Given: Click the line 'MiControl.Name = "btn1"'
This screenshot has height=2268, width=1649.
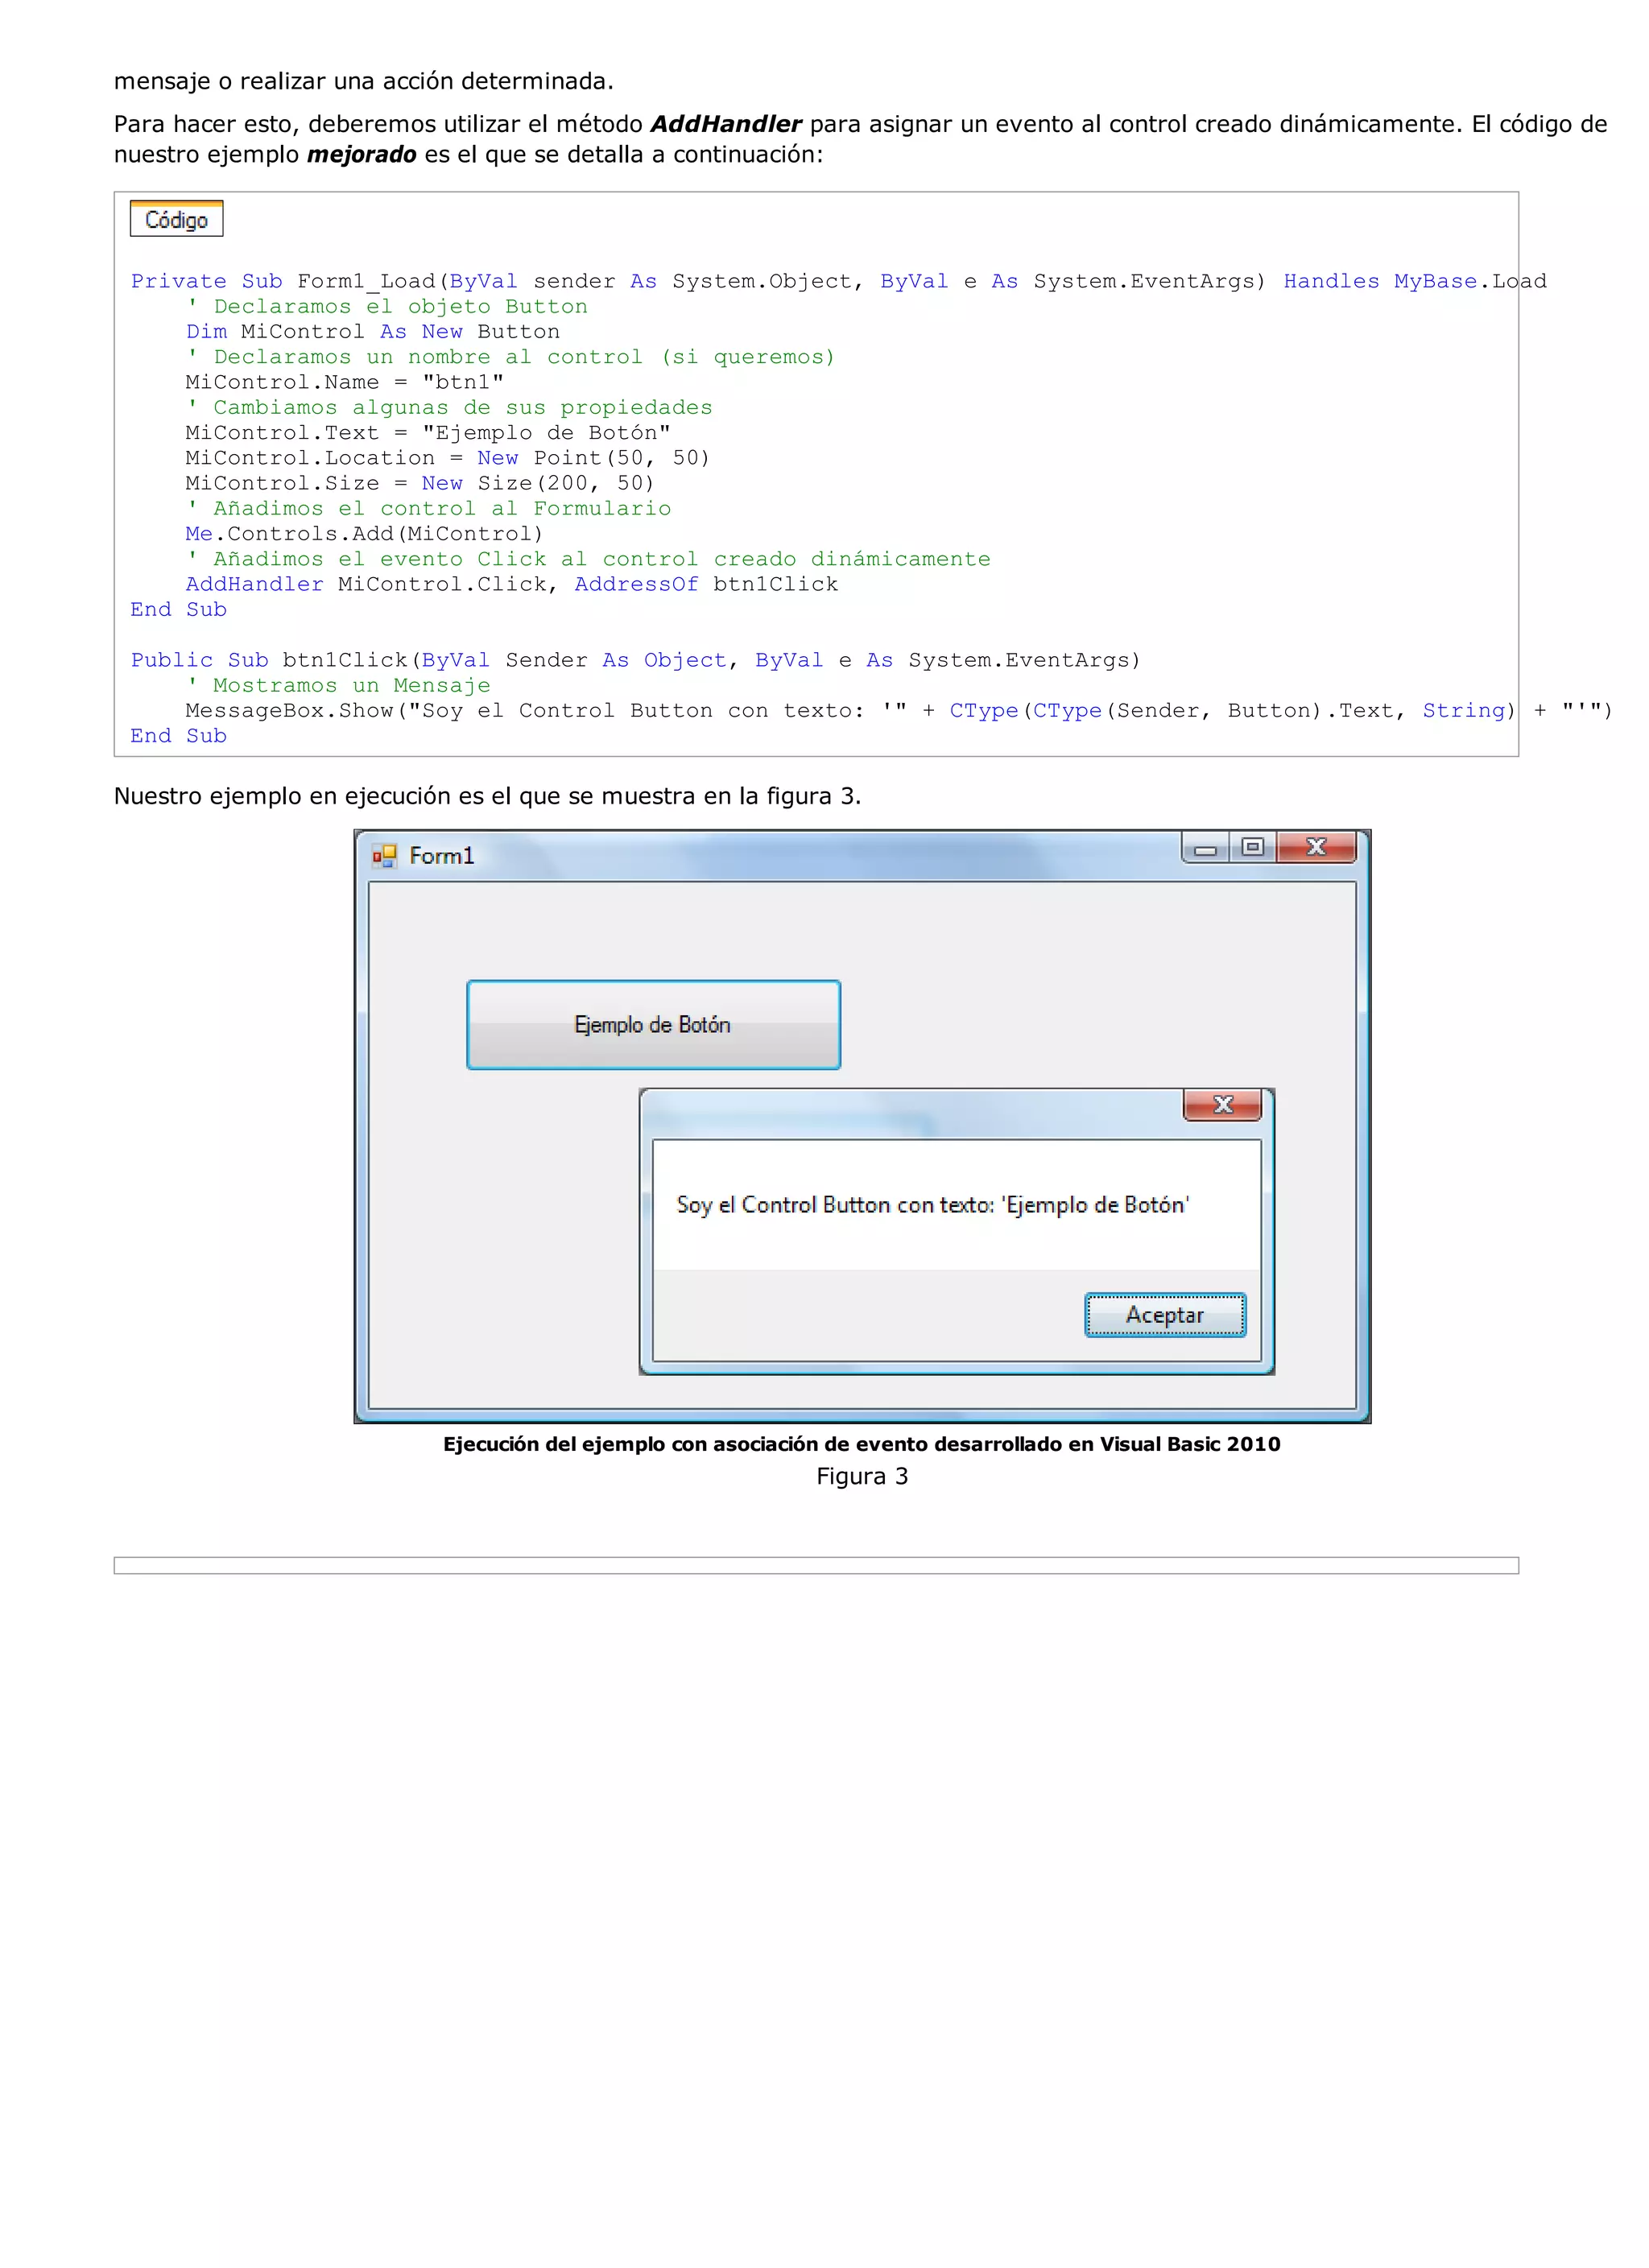Looking at the screenshot, I should click(345, 382).
